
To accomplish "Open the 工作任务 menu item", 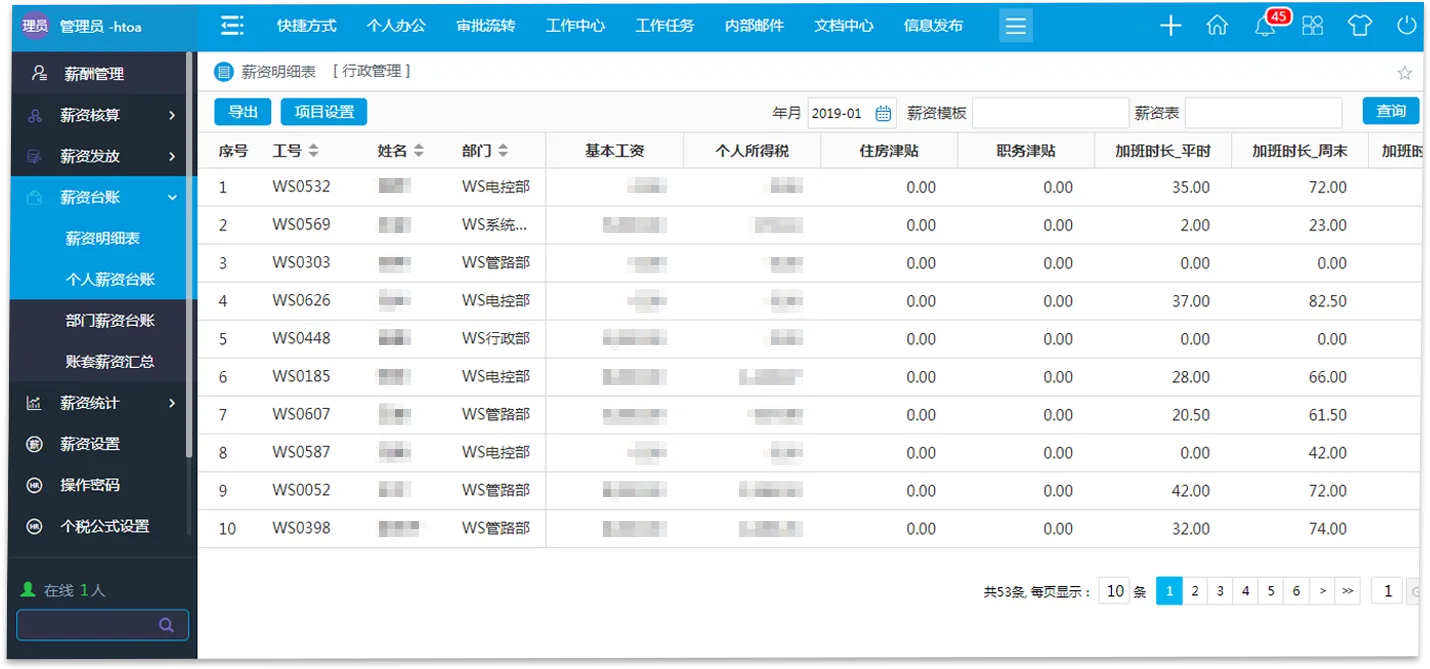I will 664,25.
